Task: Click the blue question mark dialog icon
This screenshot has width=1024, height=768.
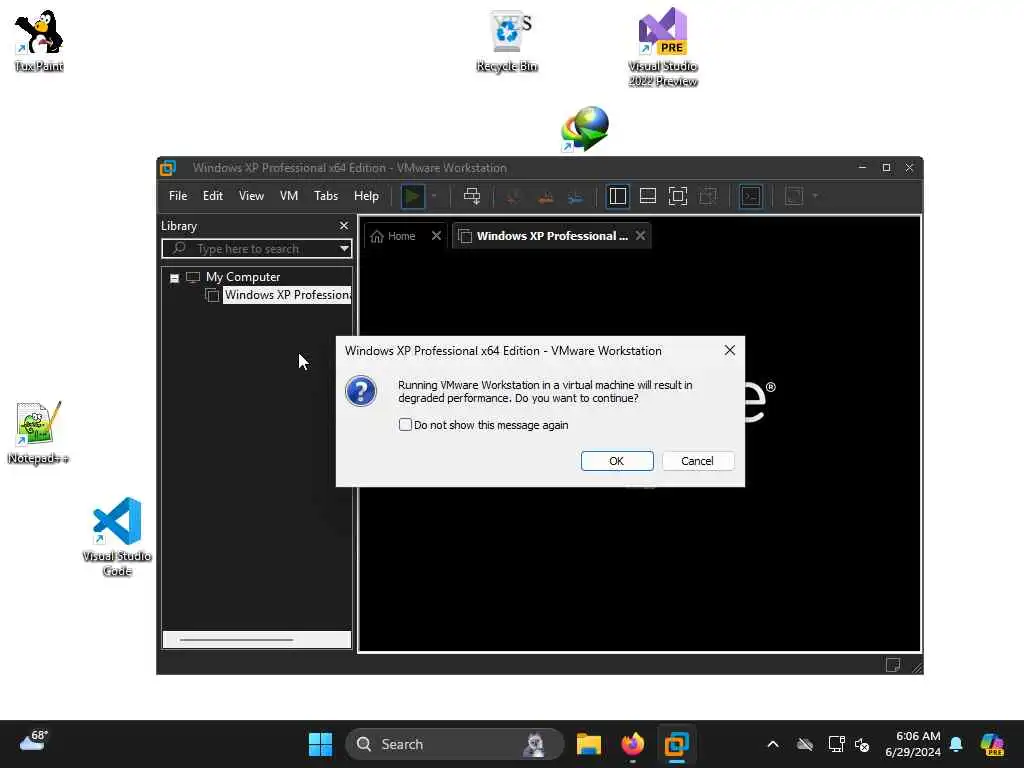Action: pyautogui.click(x=360, y=391)
